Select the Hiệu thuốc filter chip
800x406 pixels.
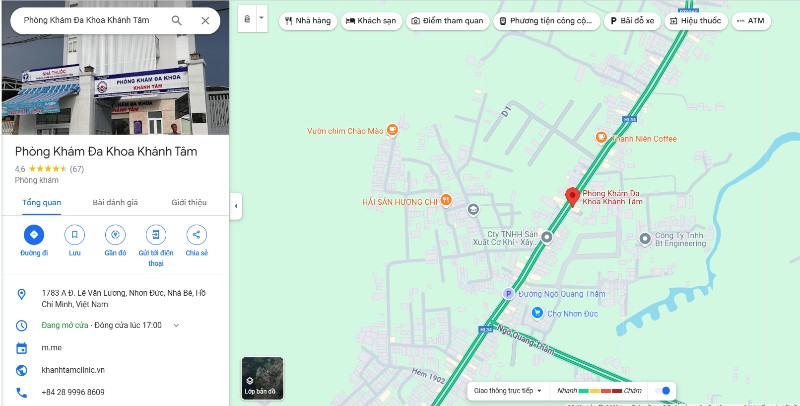[x=696, y=21]
